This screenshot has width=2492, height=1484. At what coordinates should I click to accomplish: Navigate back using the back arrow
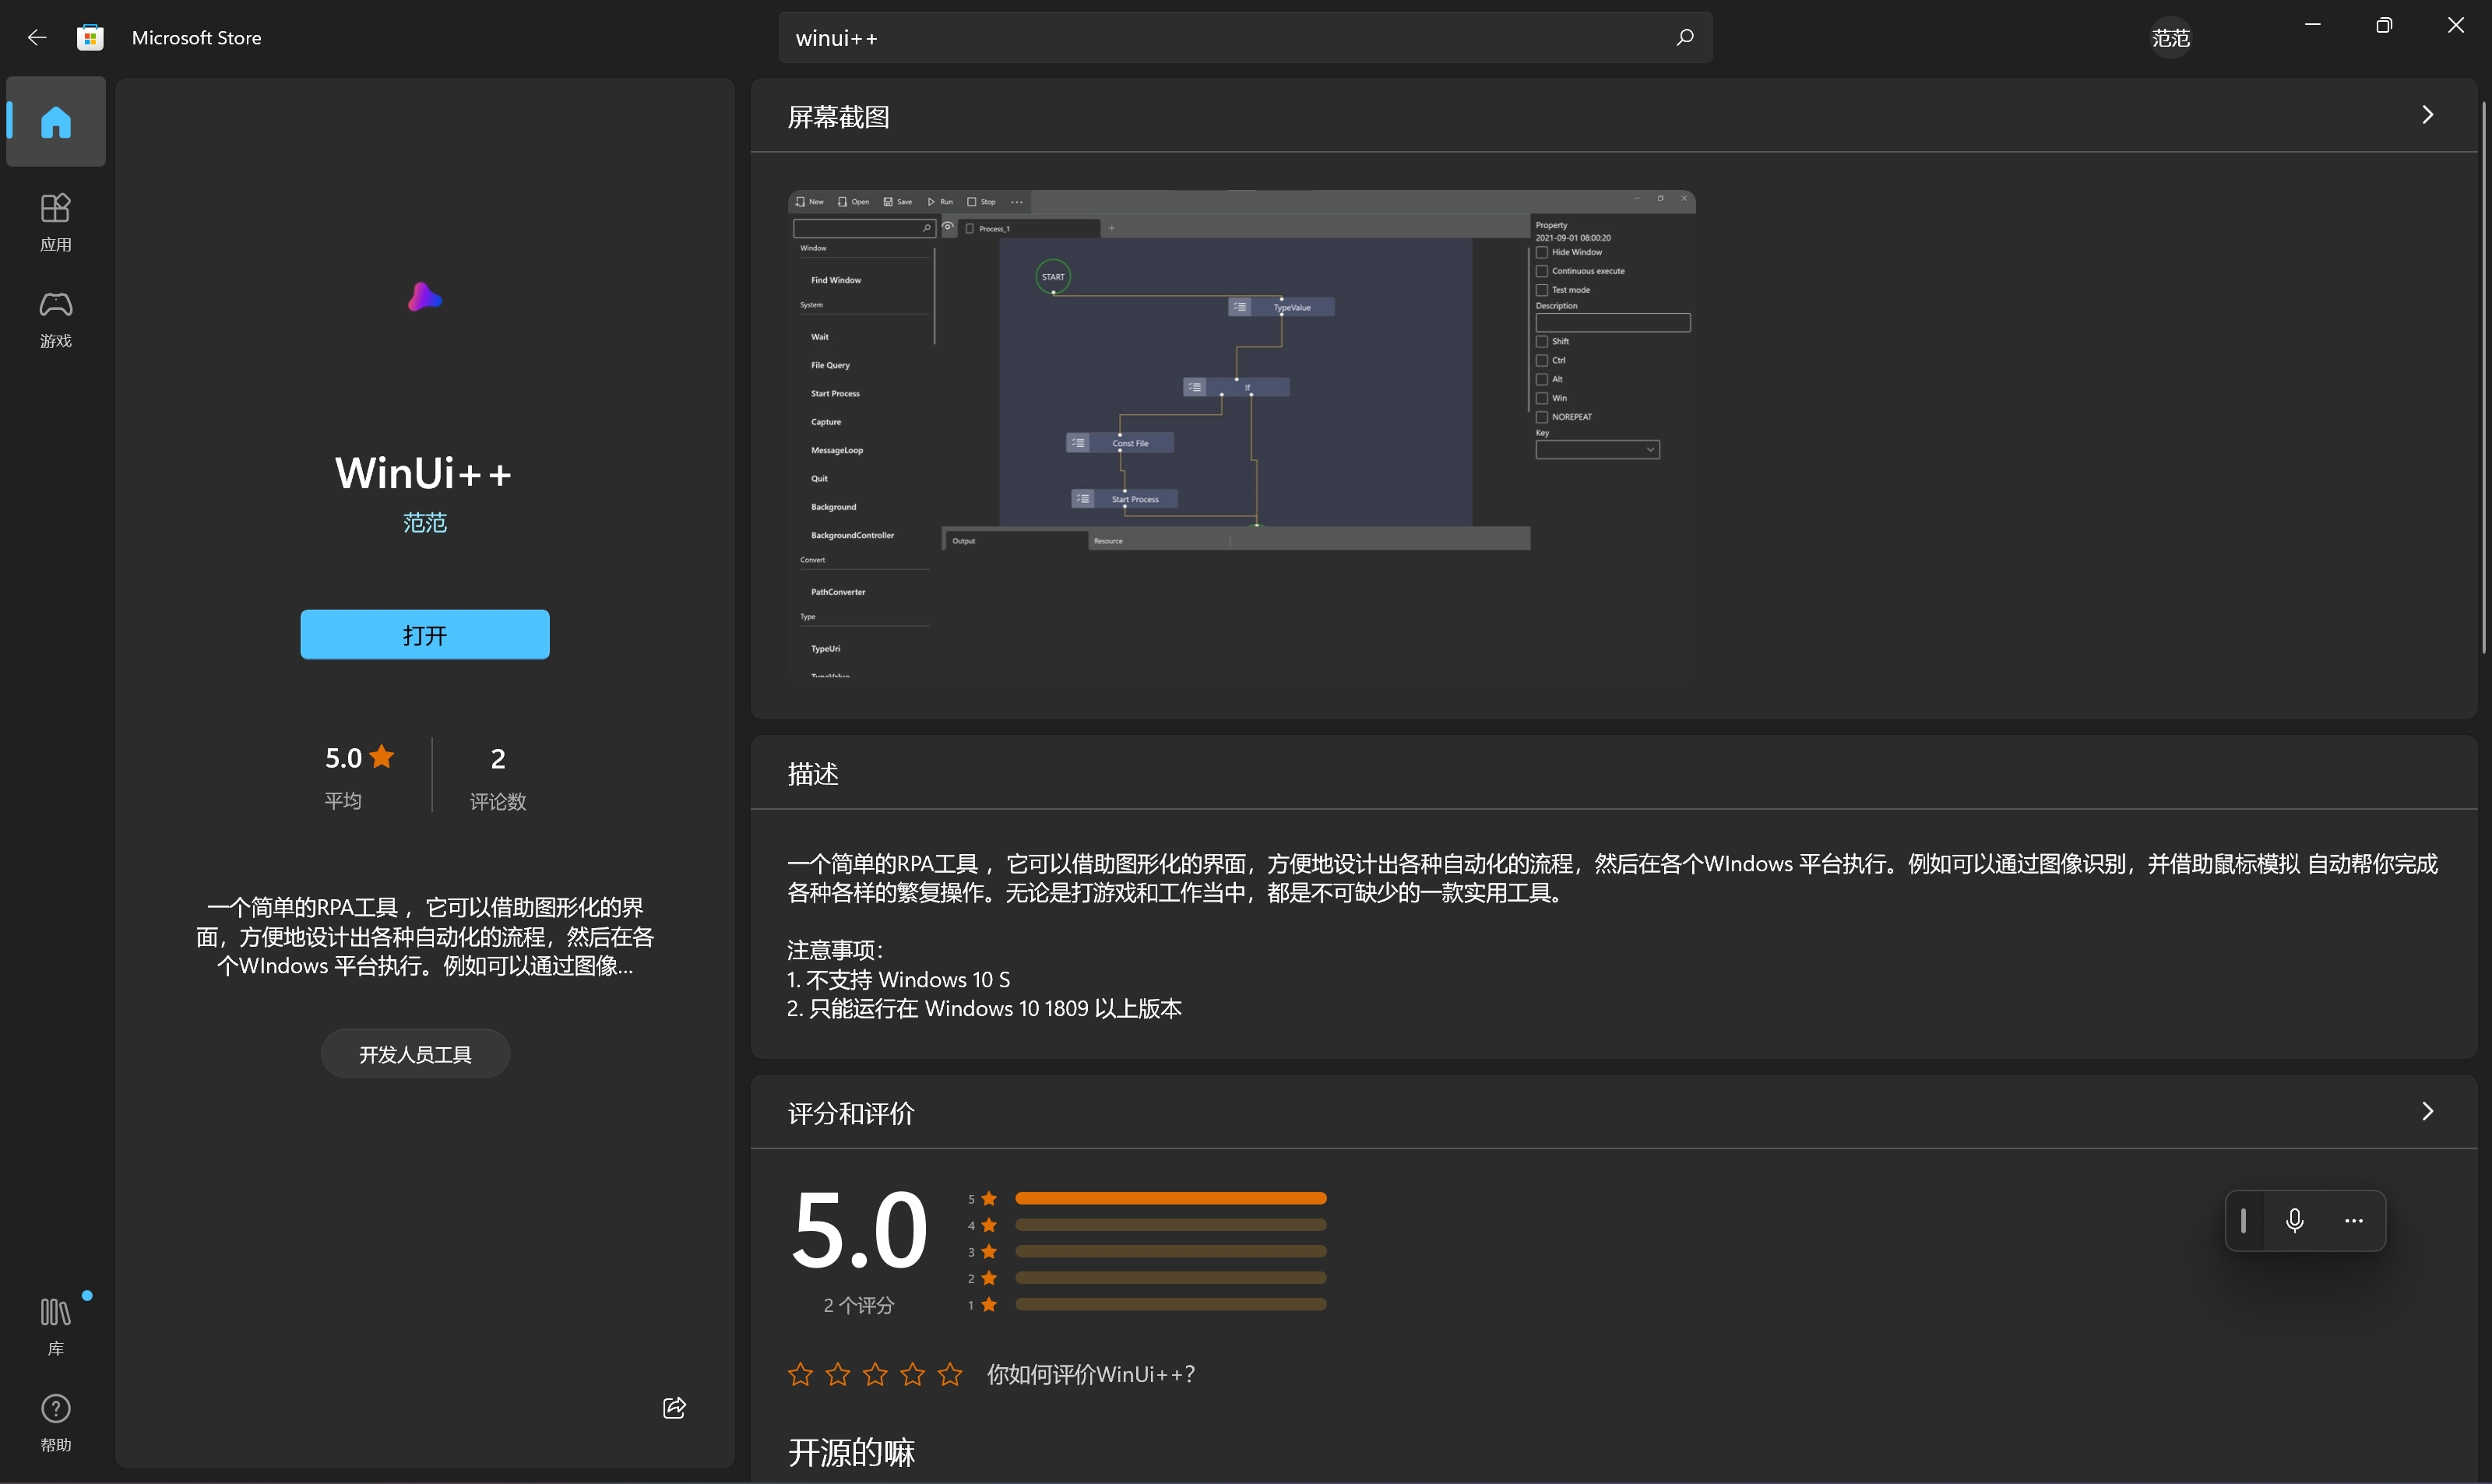tap(36, 37)
